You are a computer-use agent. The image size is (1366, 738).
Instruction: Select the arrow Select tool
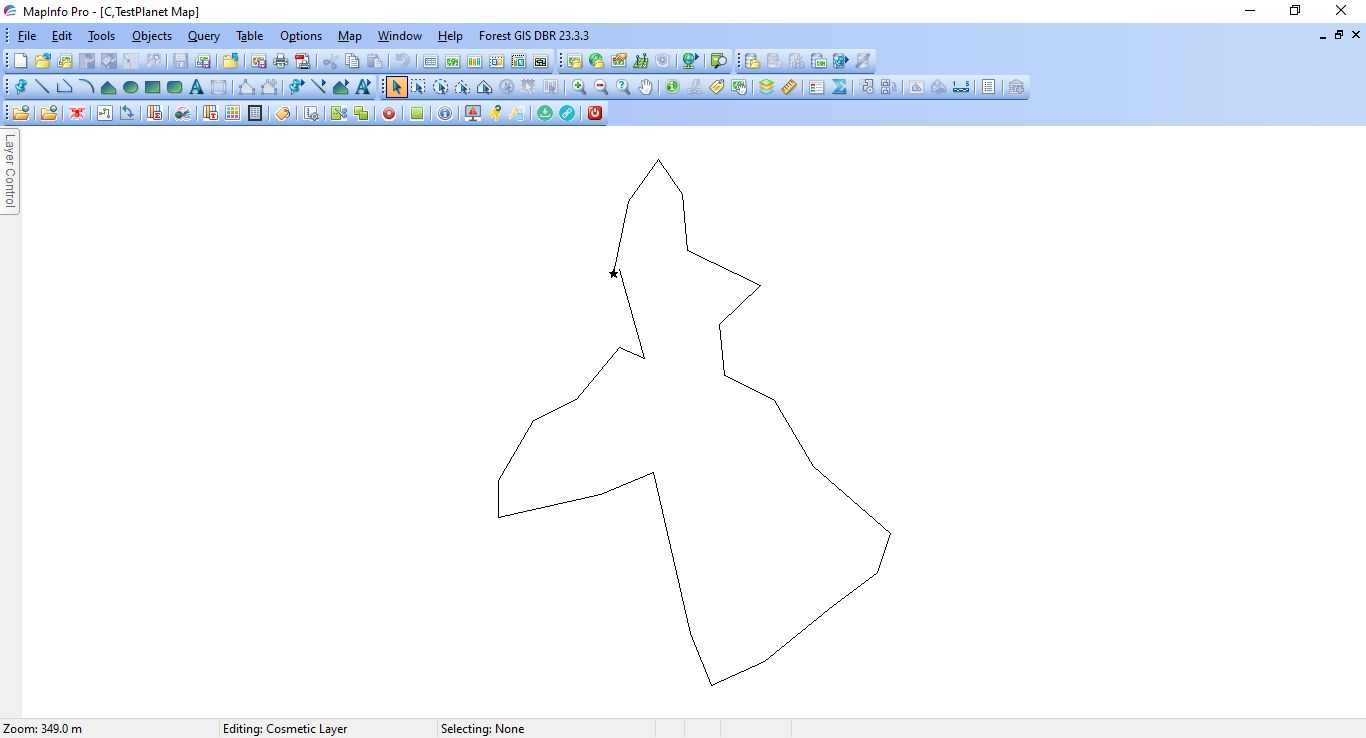(x=397, y=87)
